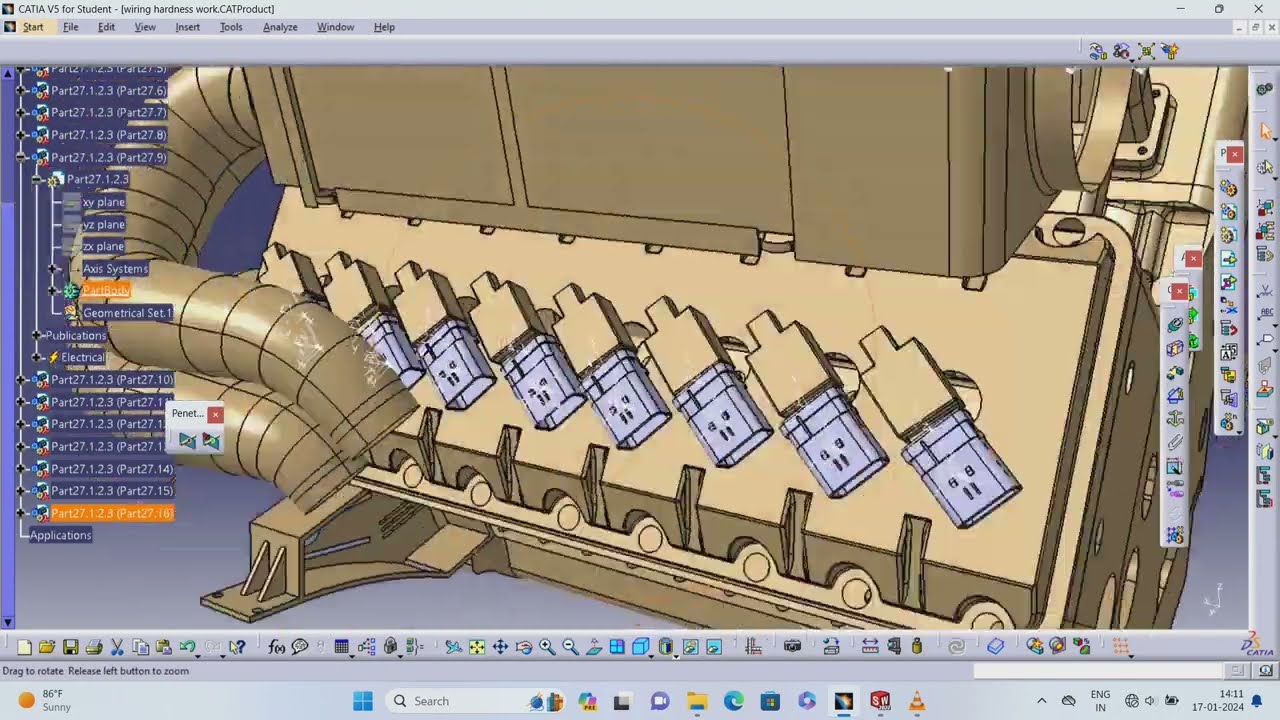Image resolution: width=1280 pixels, height=720 pixels.
Task: Expand the Publications node
Action: pyautogui.click(x=37, y=336)
